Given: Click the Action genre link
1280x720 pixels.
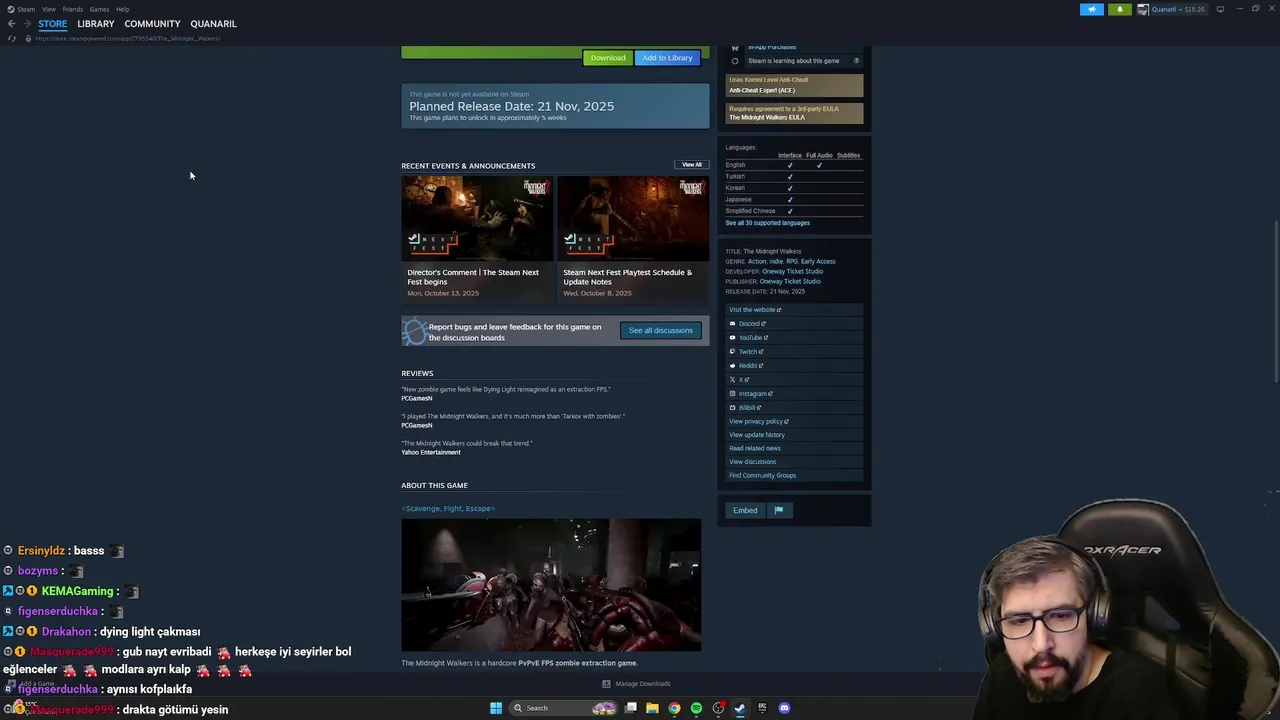Looking at the screenshot, I should coord(757,261).
